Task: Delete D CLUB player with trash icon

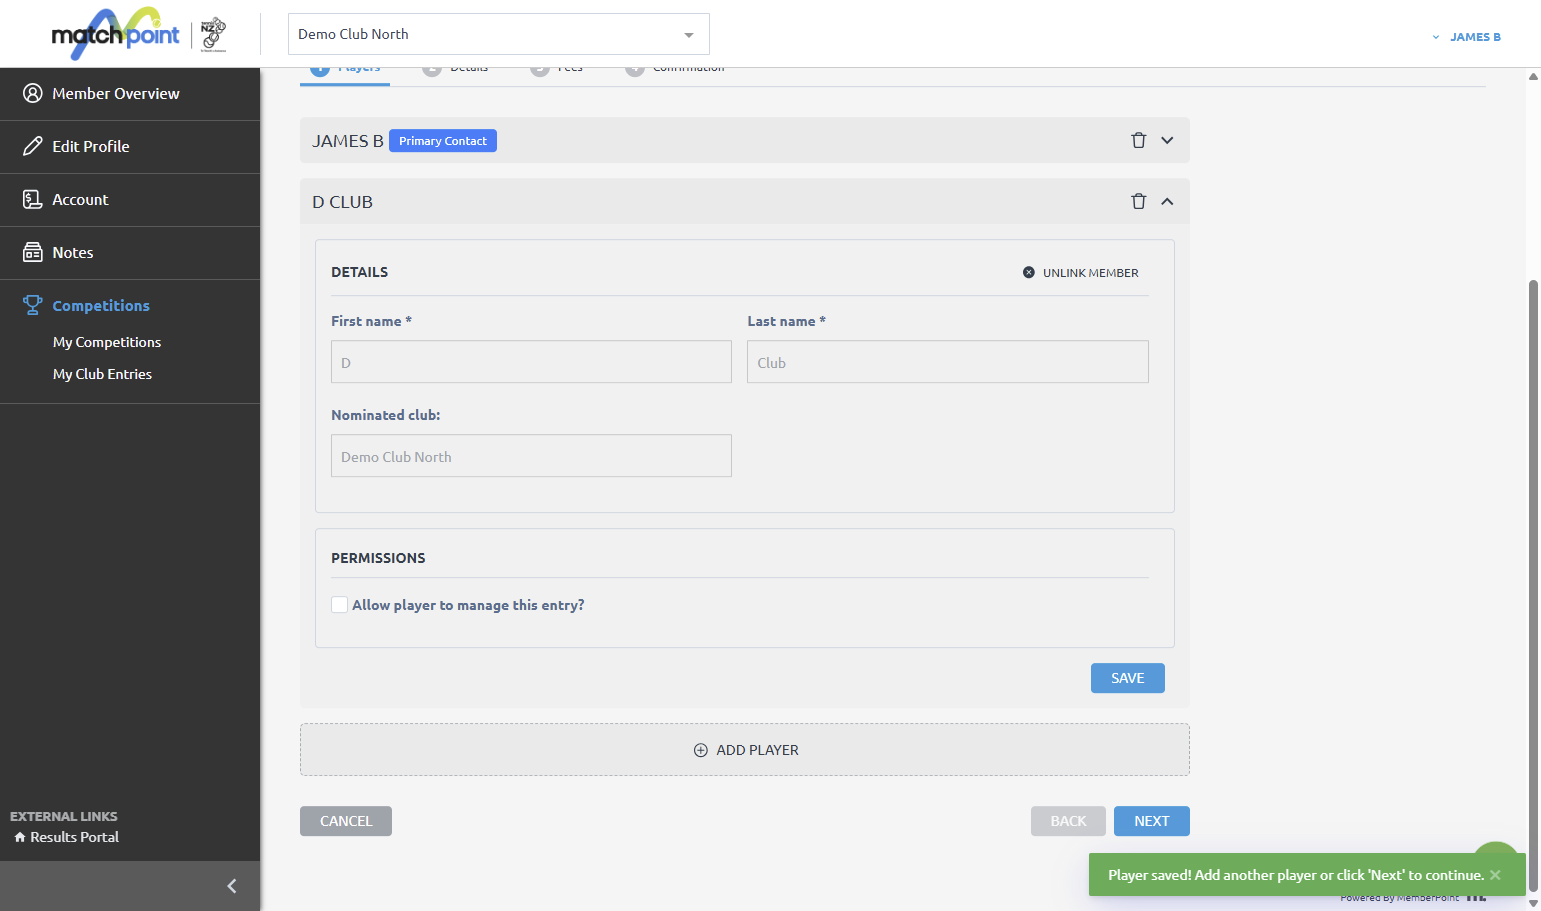Action: (x=1138, y=201)
